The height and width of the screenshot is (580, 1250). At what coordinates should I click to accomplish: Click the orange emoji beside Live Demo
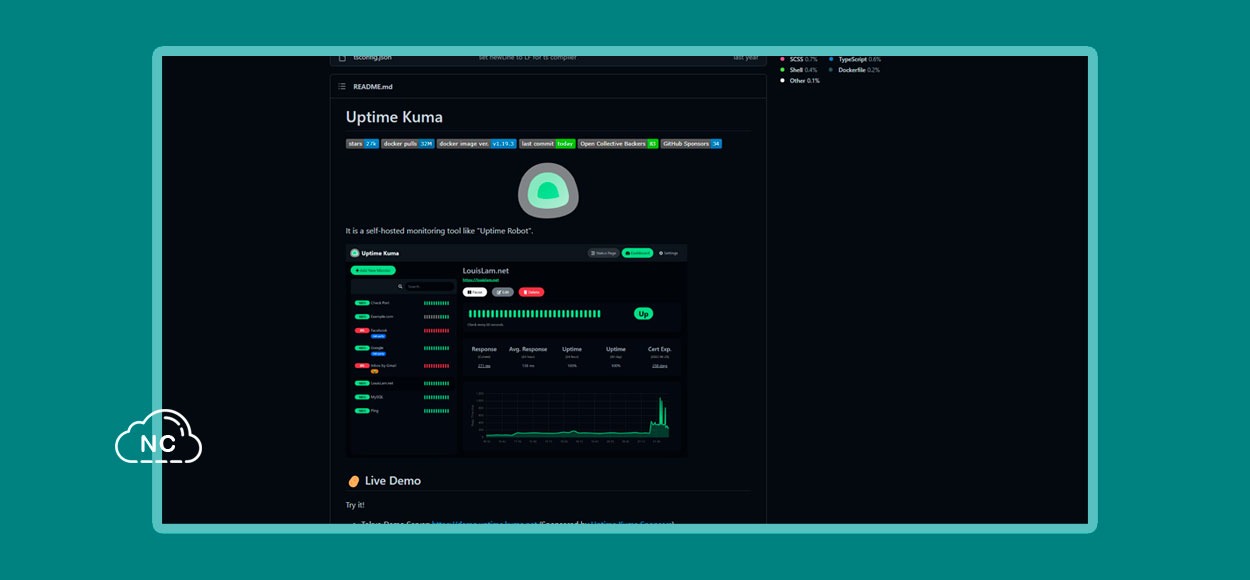353,481
